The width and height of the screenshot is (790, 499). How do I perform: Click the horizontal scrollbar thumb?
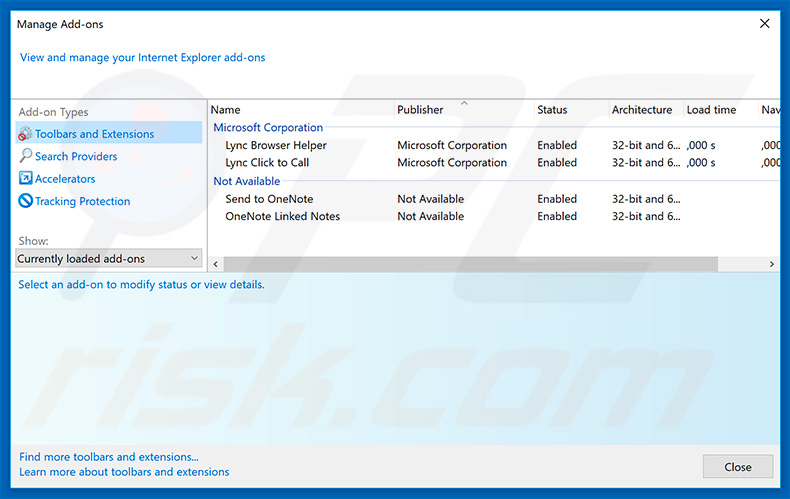pos(471,264)
